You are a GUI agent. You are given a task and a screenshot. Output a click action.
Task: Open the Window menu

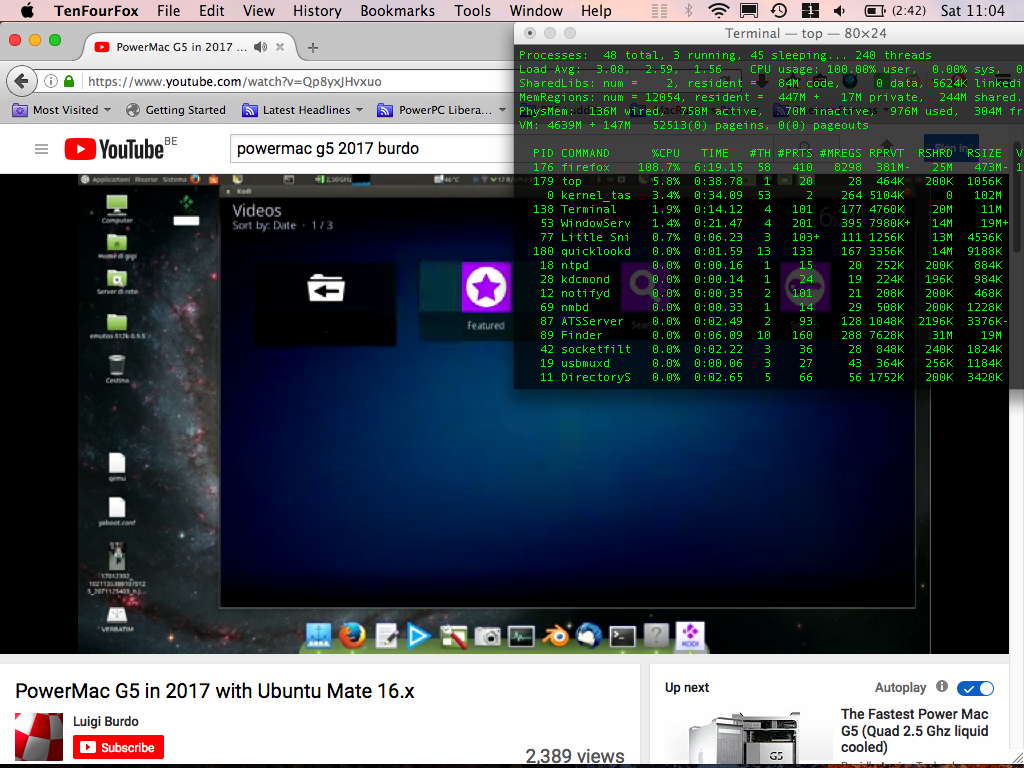tap(536, 11)
